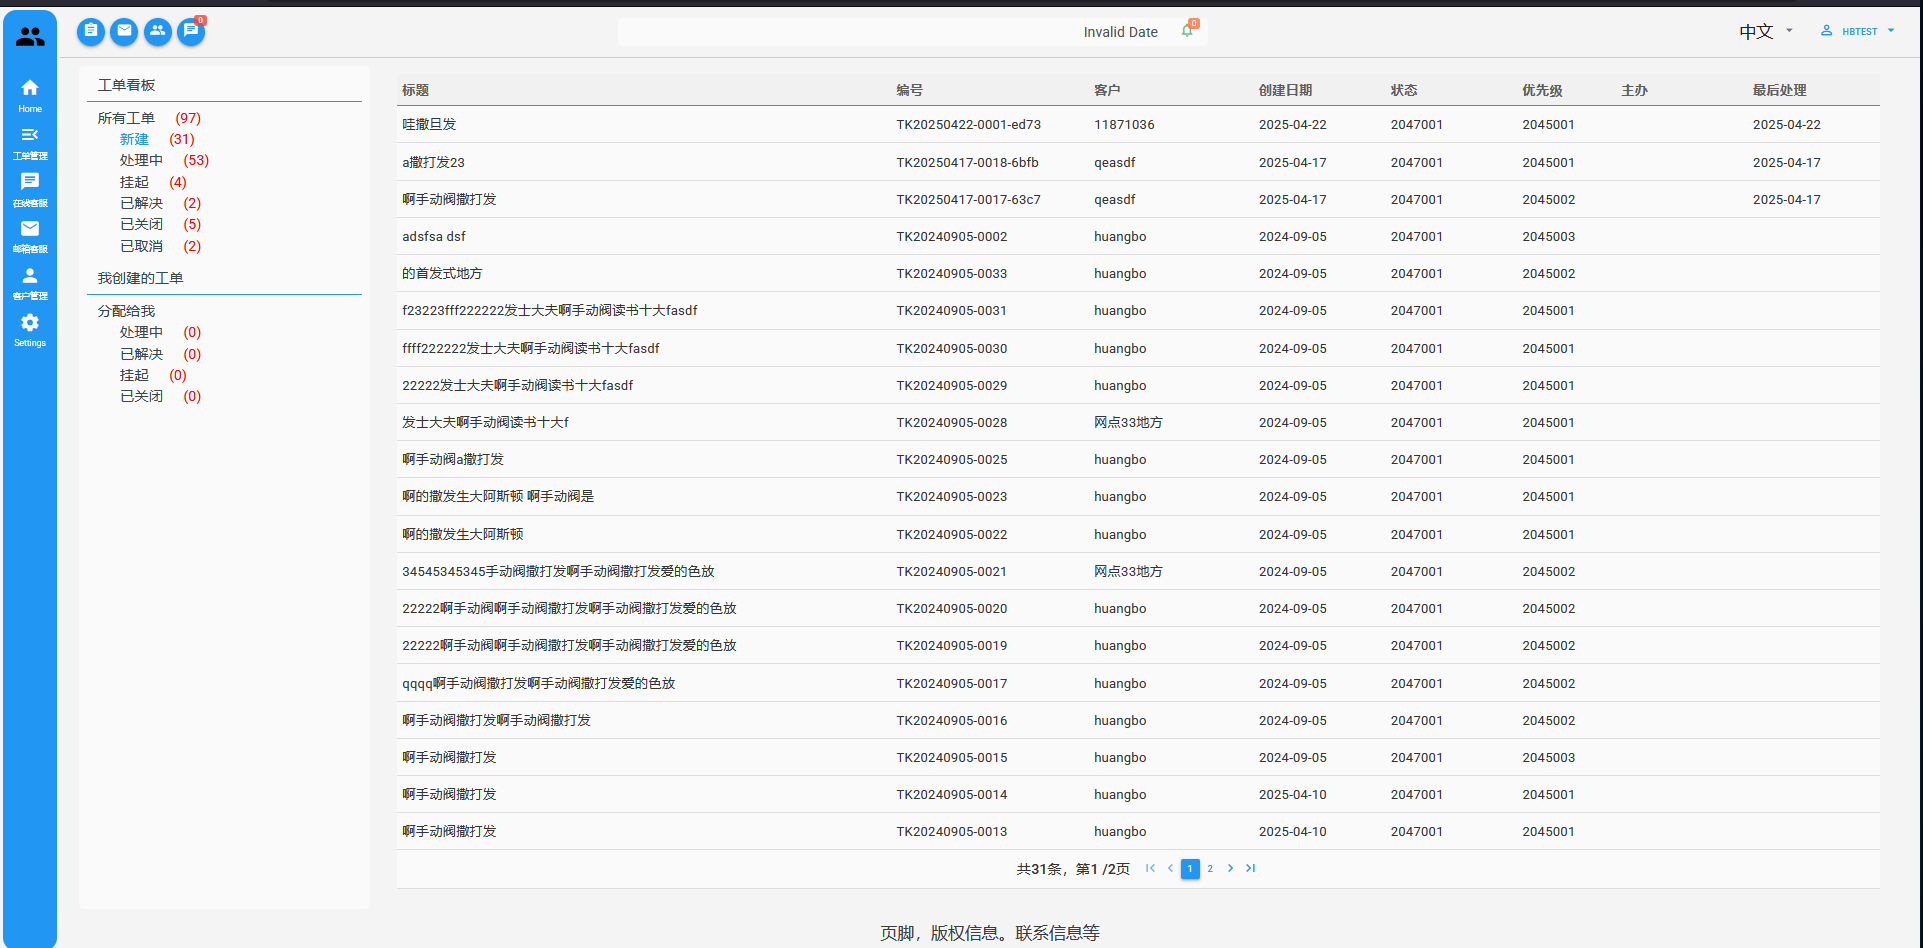Click the clipboard round toolbar button
The height and width of the screenshot is (948, 1923).
point(91,31)
